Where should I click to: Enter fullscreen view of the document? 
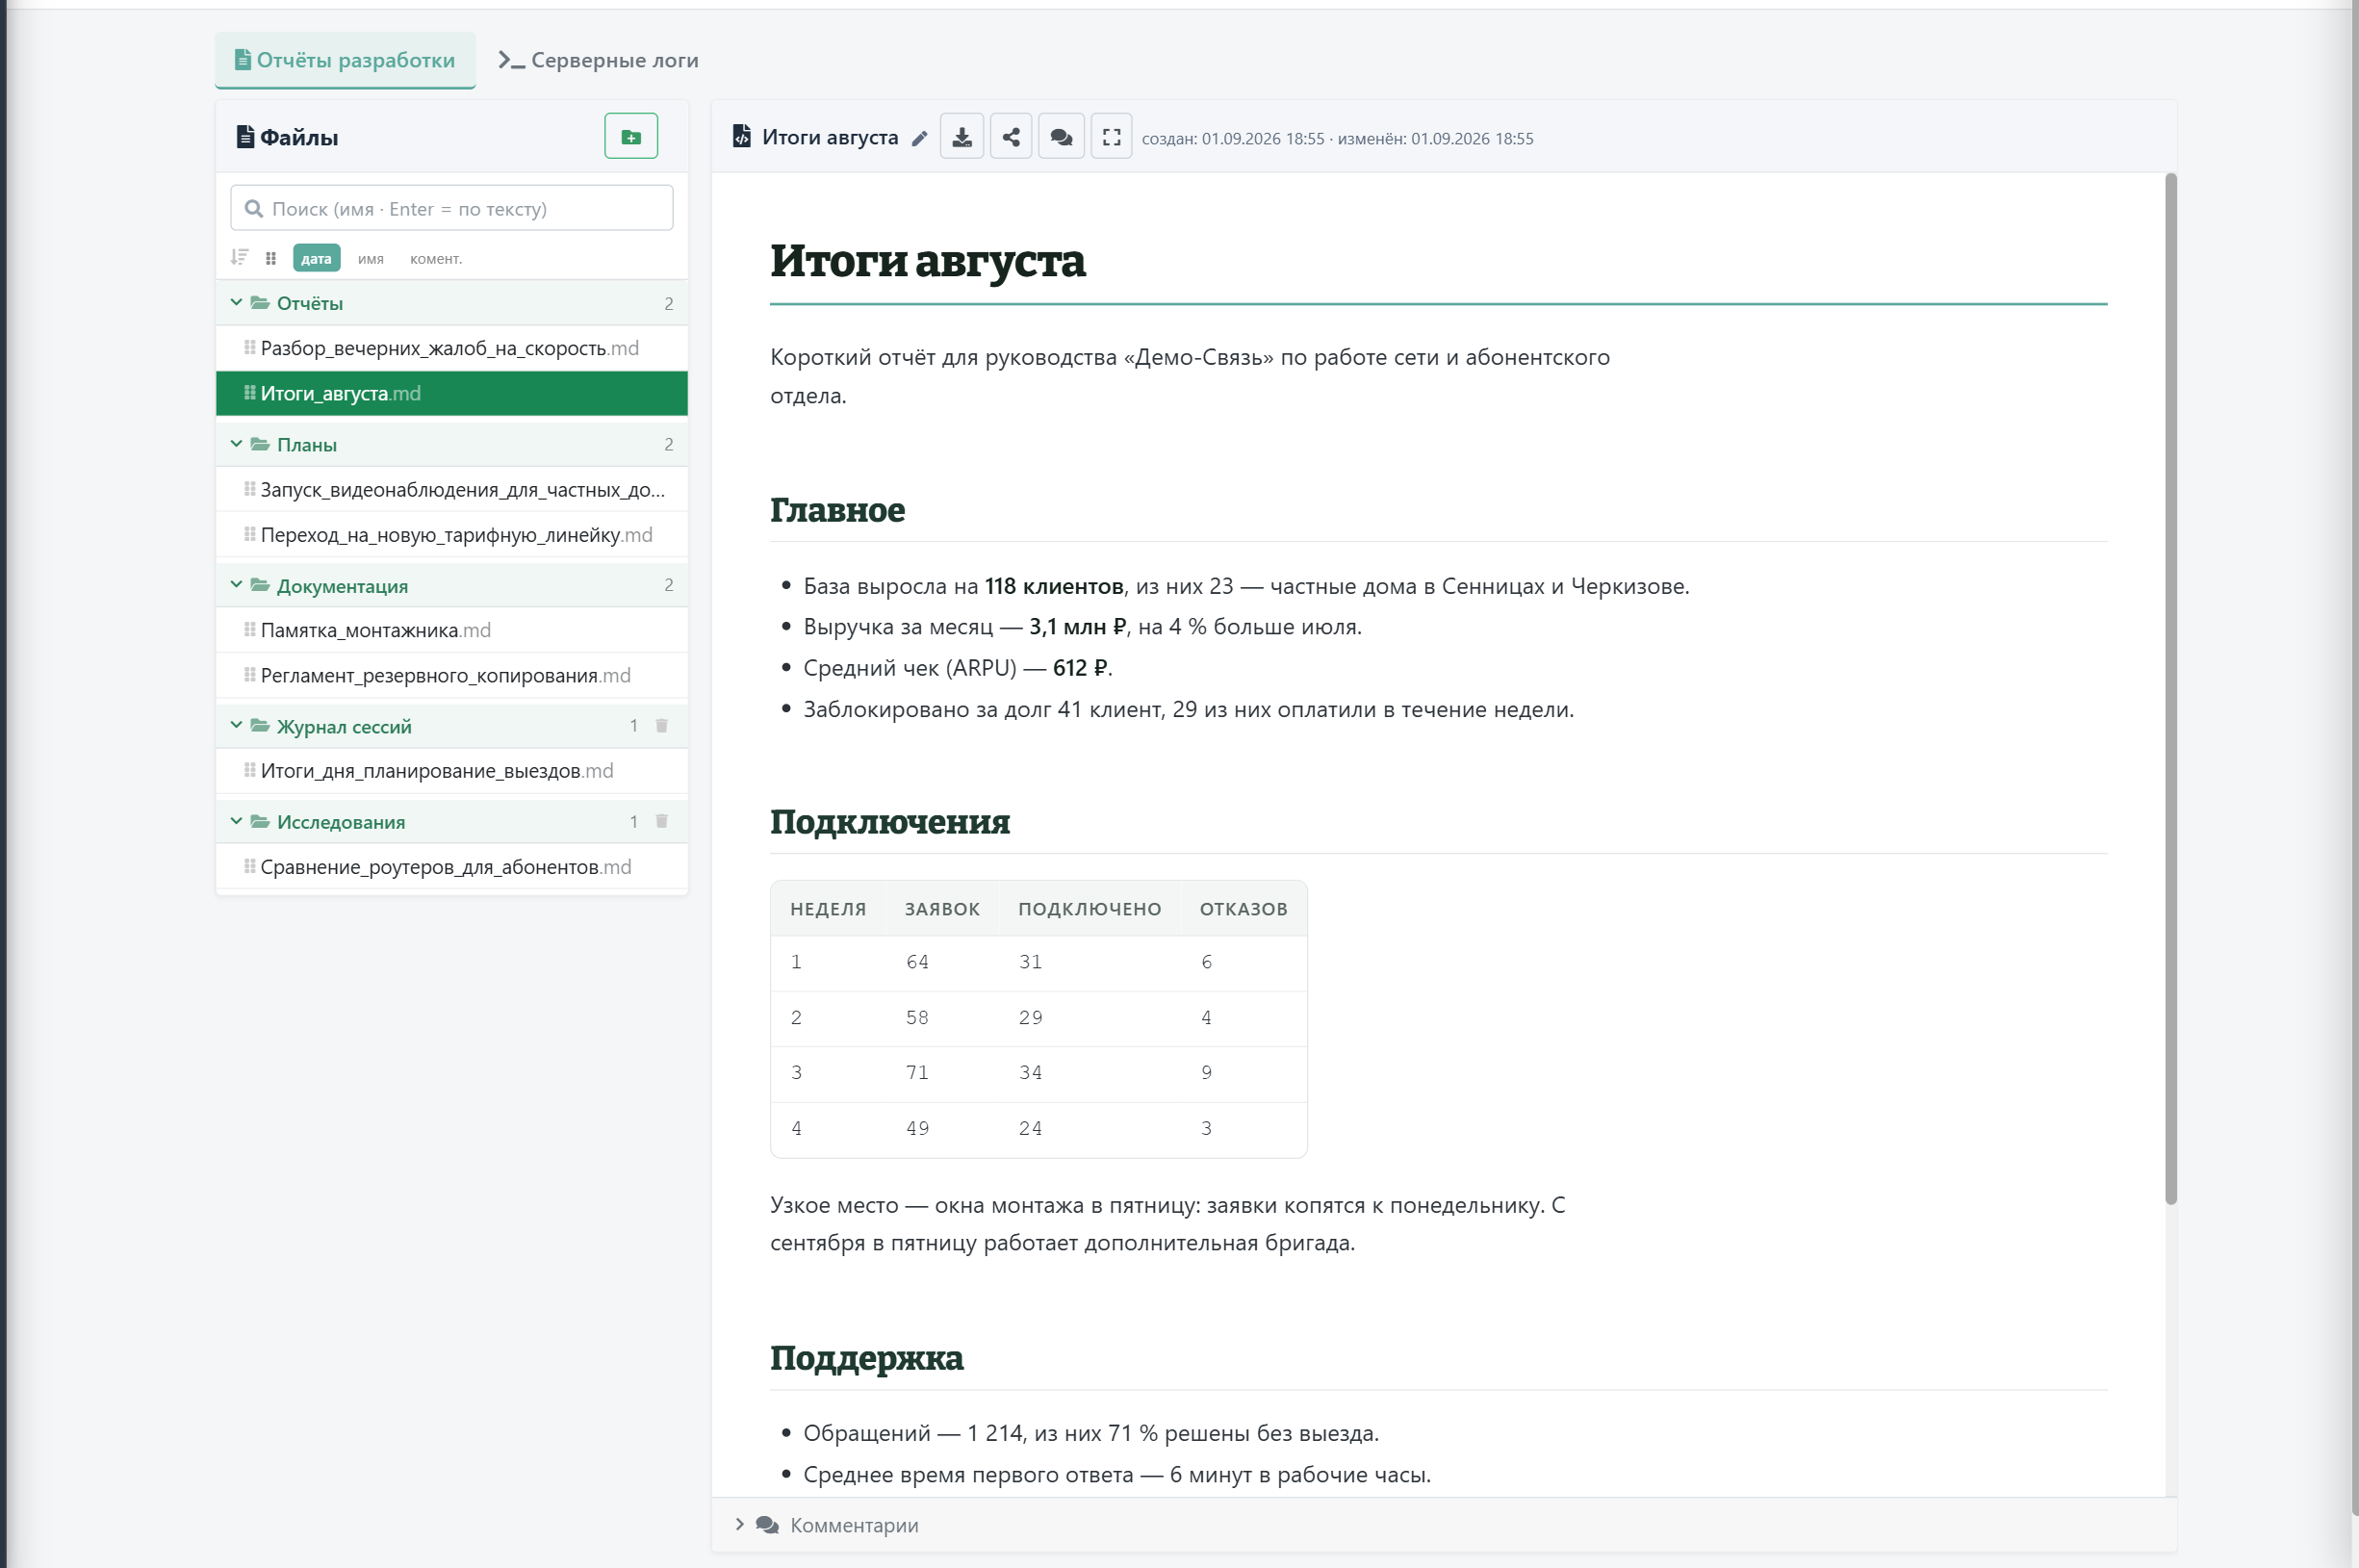click(1111, 137)
